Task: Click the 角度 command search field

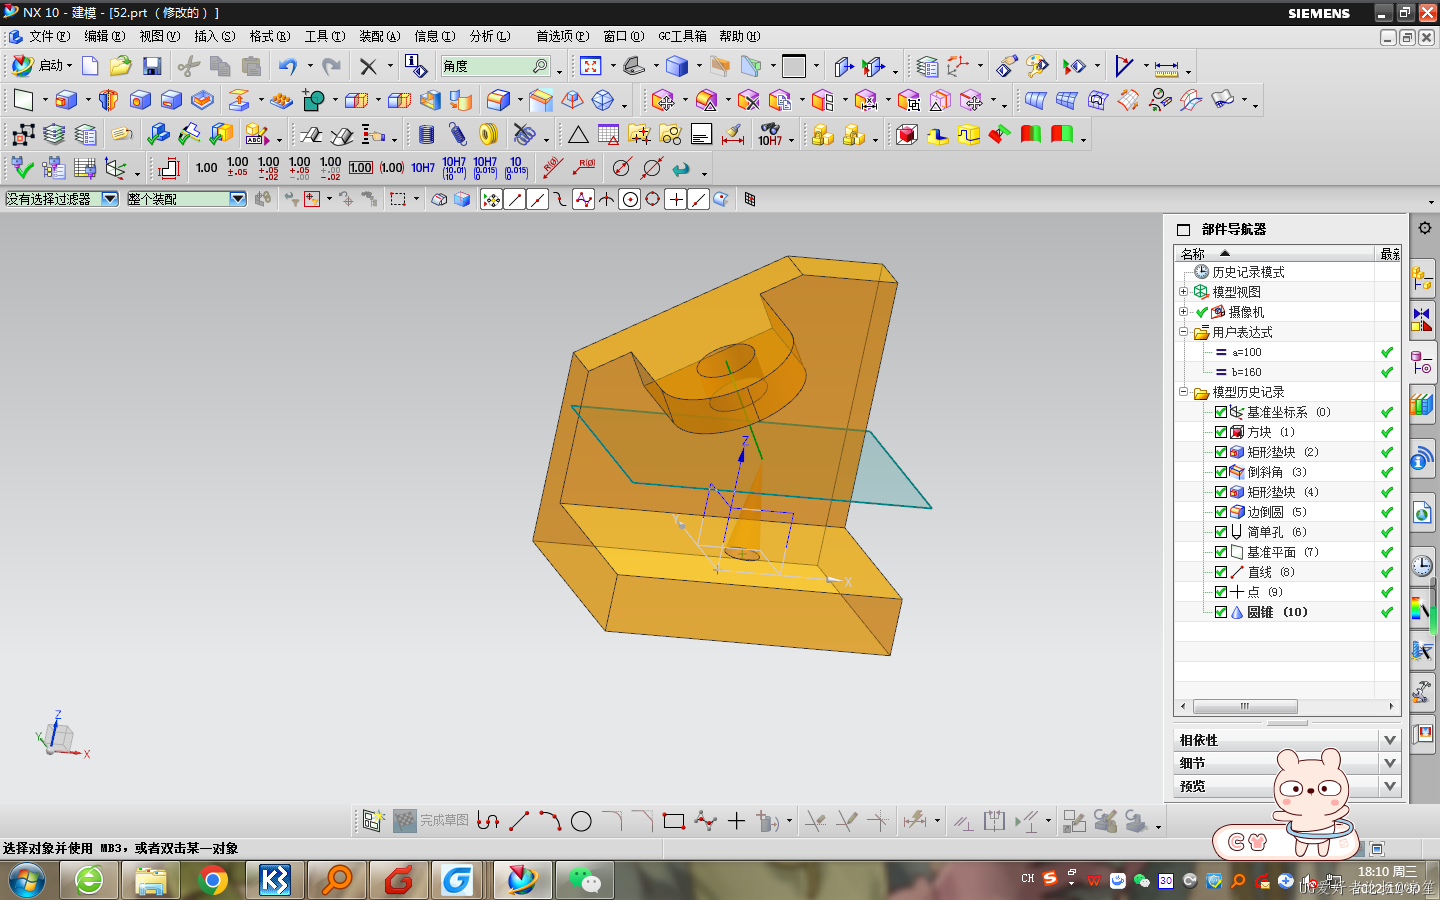Action: pyautogui.click(x=496, y=66)
